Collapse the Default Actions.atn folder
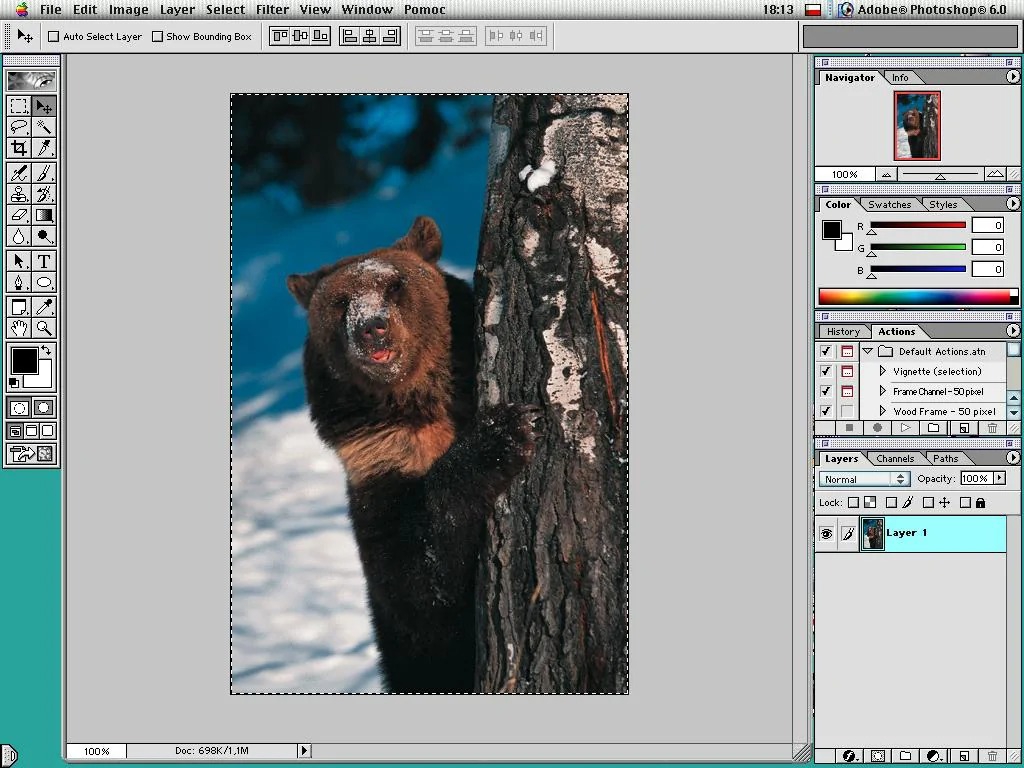The width and height of the screenshot is (1024, 768). click(x=868, y=351)
